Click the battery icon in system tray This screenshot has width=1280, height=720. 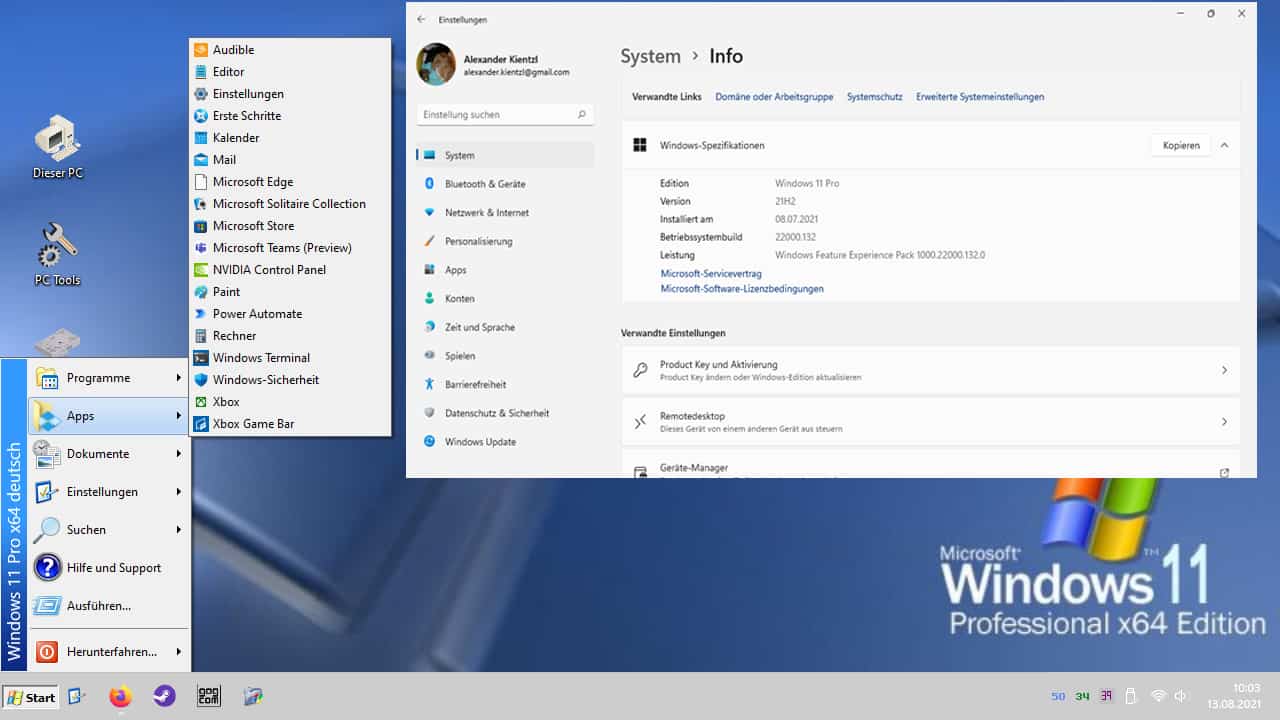1131,696
